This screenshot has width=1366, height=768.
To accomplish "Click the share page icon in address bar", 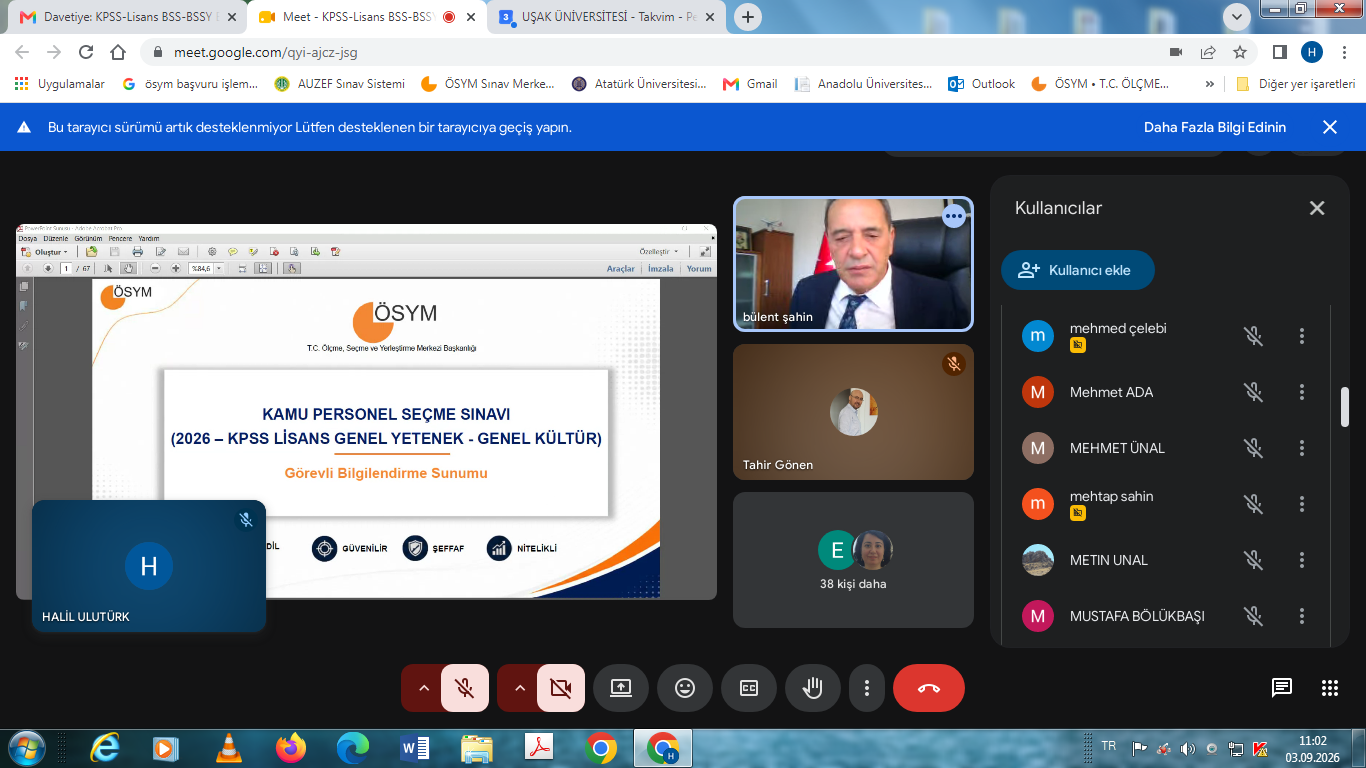I will (x=1208, y=52).
